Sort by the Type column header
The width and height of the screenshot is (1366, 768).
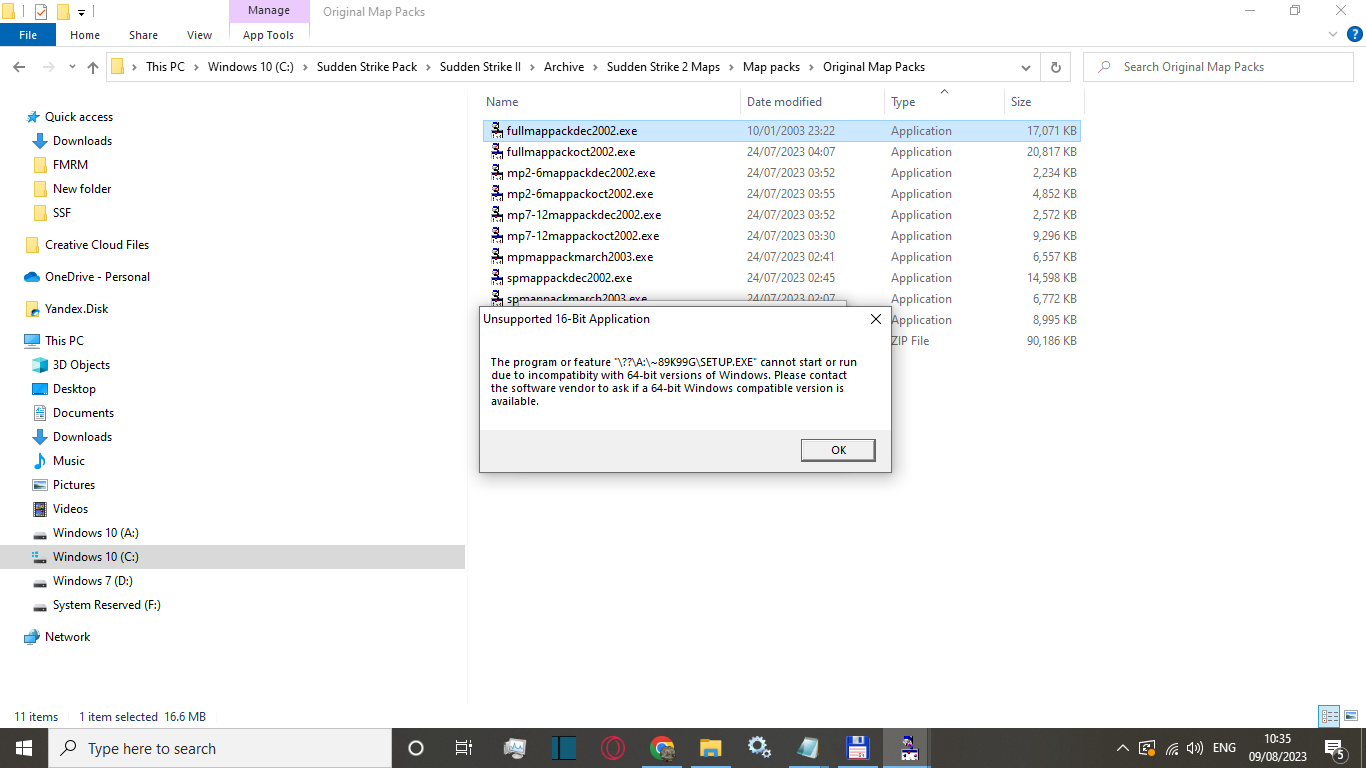click(903, 102)
